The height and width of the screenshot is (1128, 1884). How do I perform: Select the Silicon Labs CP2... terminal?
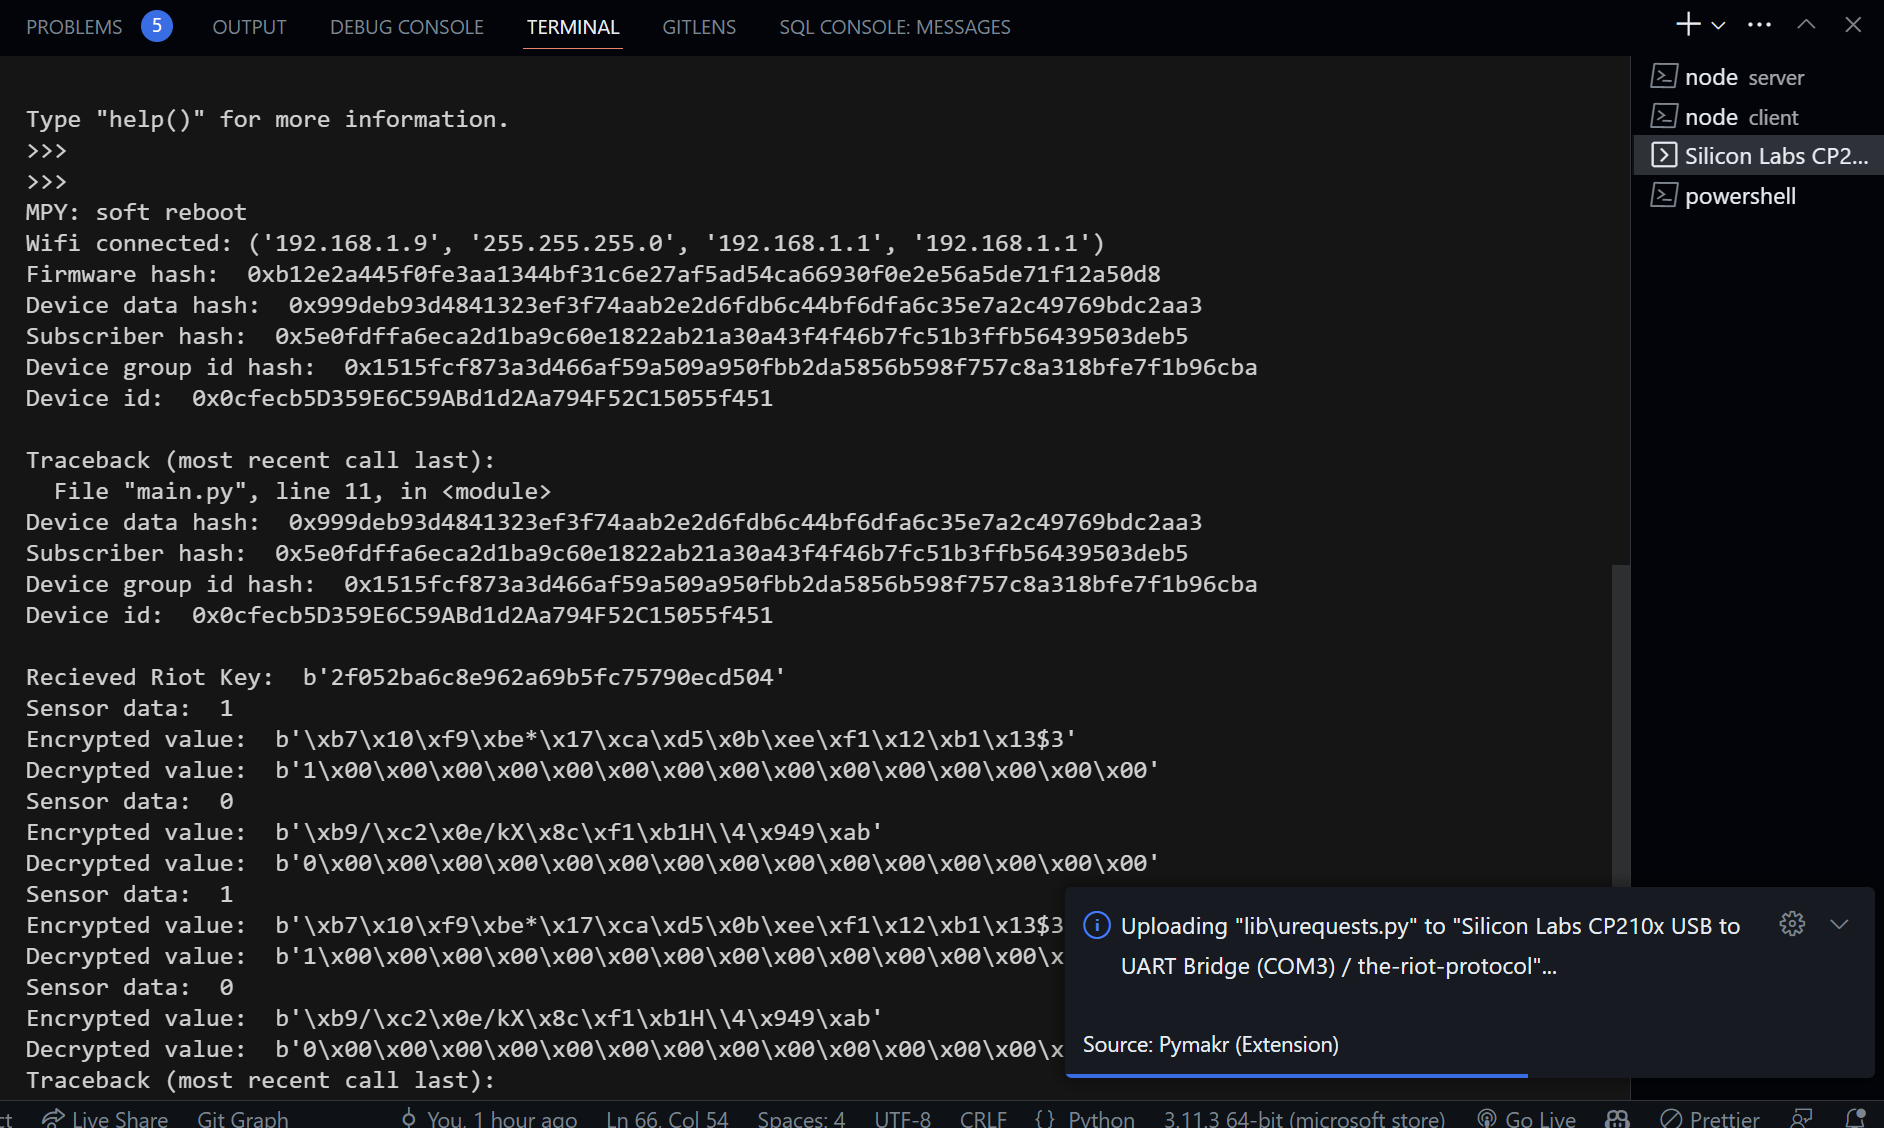pyautogui.click(x=1758, y=156)
